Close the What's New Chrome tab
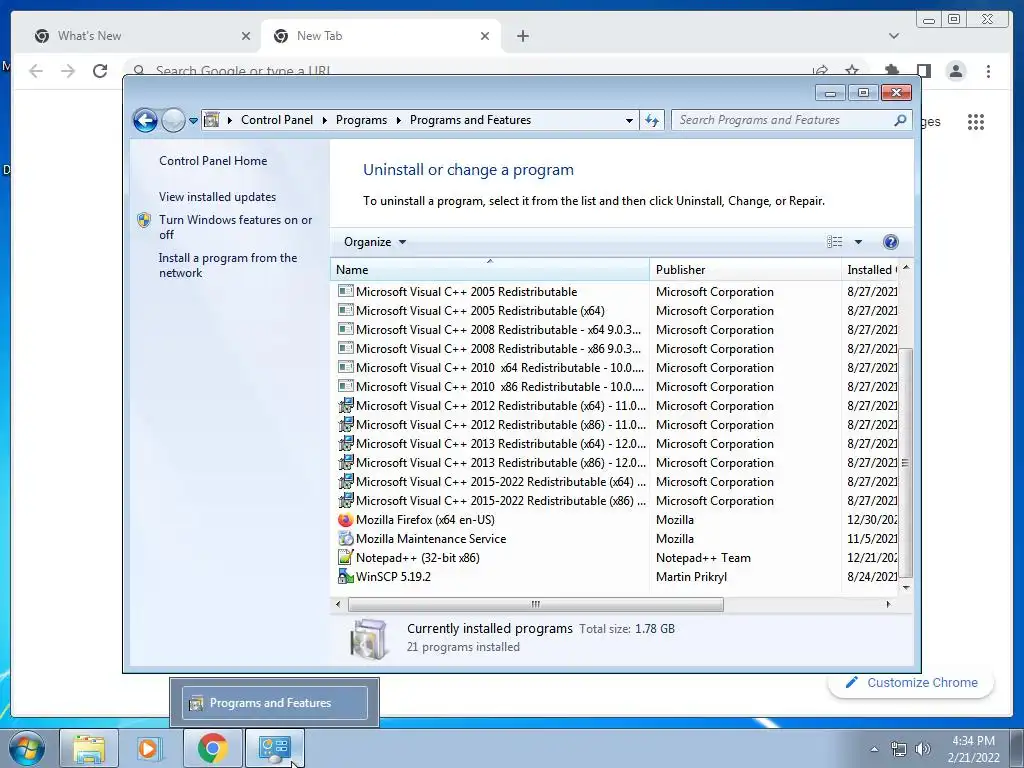Image resolution: width=1024 pixels, height=768 pixels. pos(246,36)
